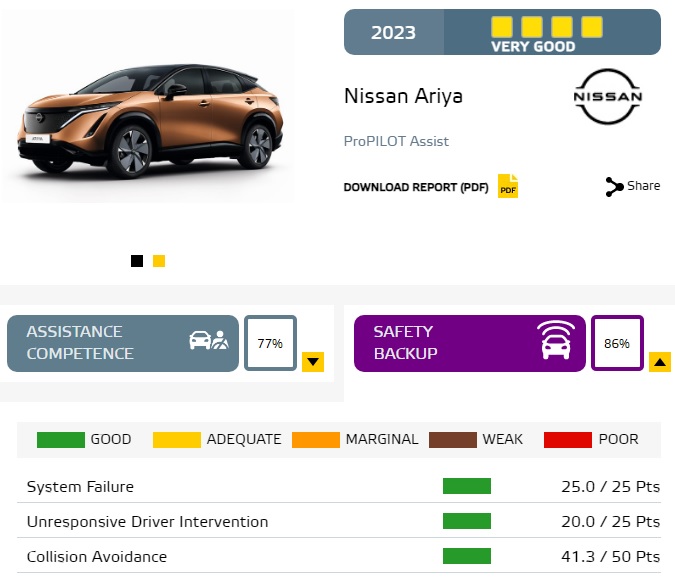The width and height of the screenshot is (675, 580).
Task: Click the Nissan brand logo
Action: click(x=608, y=96)
